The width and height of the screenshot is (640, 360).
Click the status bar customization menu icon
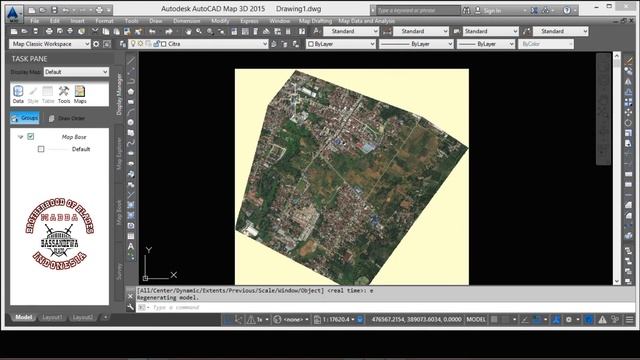(630, 320)
